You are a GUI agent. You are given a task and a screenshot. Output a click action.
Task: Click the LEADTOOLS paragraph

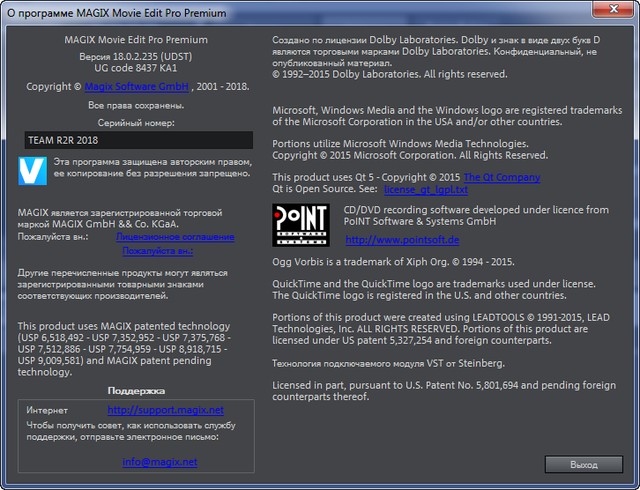[441, 329]
